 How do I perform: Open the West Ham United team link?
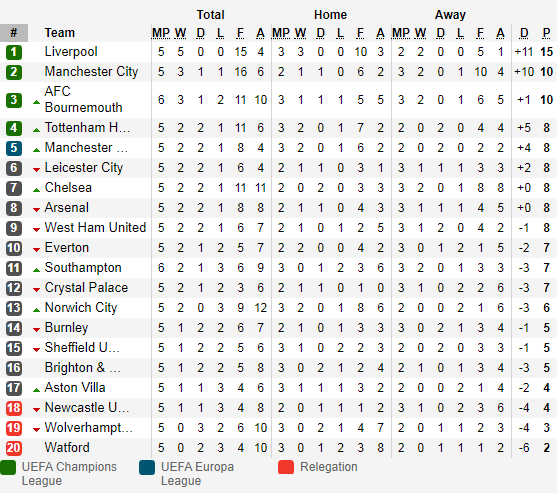(x=95, y=228)
